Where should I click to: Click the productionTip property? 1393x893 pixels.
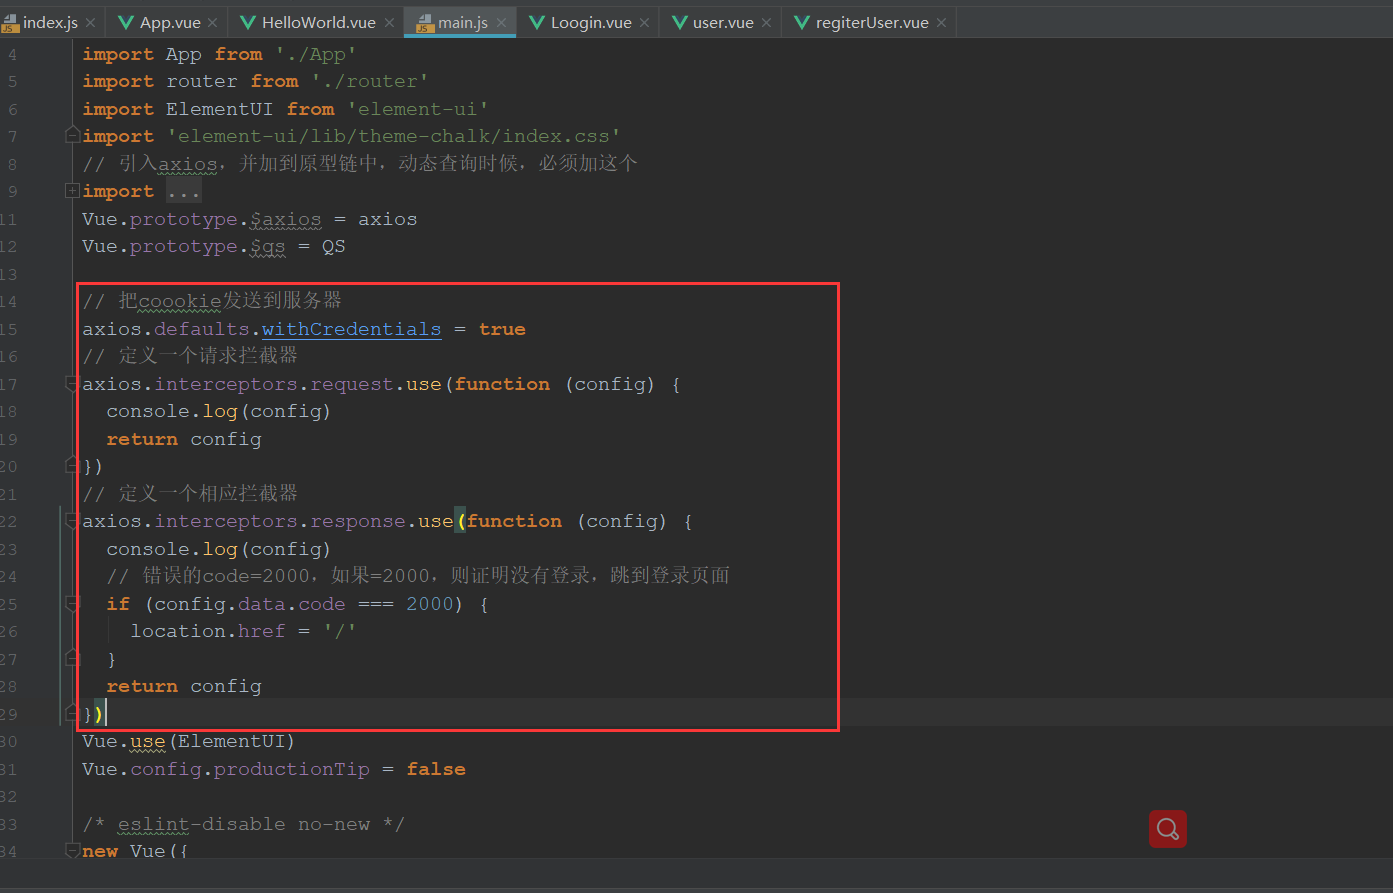tap(292, 769)
